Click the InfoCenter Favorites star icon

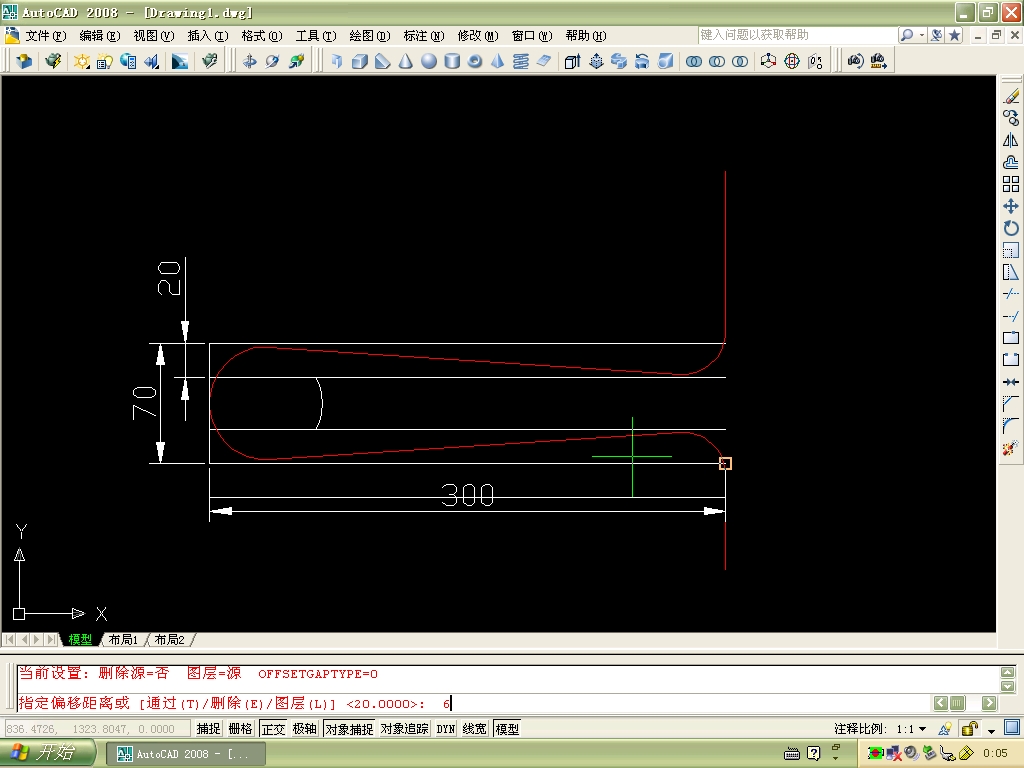tap(955, 35)
